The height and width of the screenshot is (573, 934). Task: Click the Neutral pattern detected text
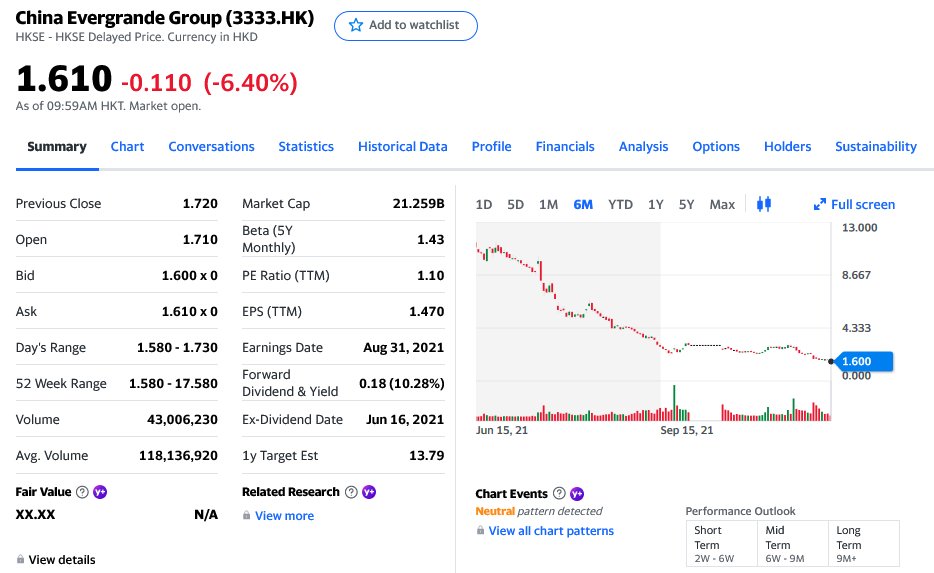[x=538, y=511]
